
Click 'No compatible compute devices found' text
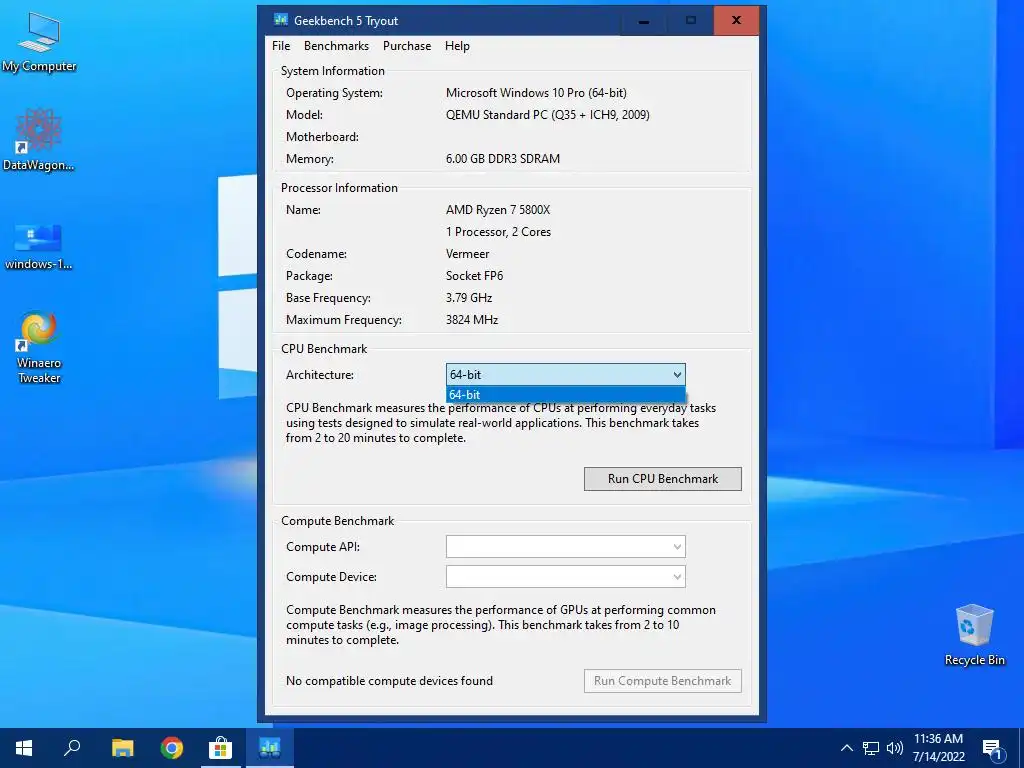(389, 680)
